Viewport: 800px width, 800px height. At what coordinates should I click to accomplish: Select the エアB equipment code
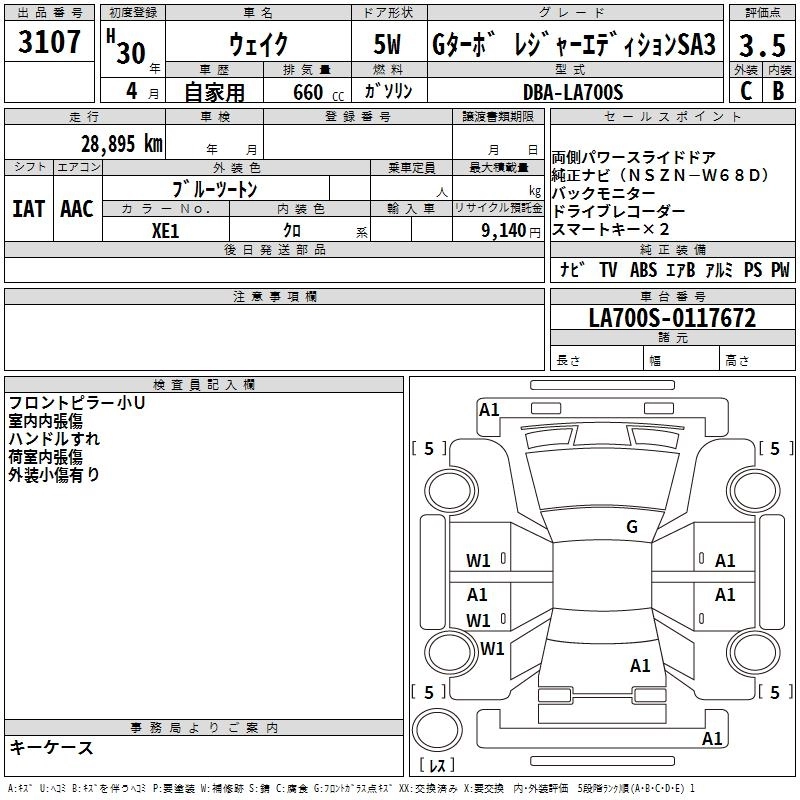click(x=681, y=269)
